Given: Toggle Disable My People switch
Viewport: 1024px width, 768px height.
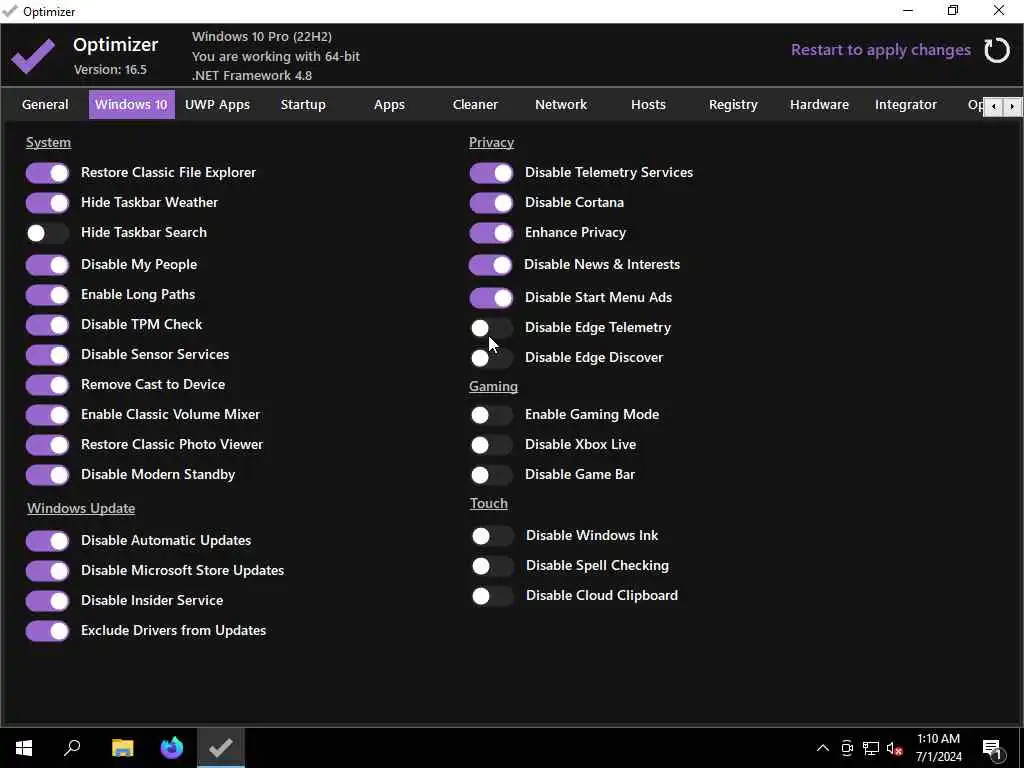Looking at the screenshot, I should 48,265.
